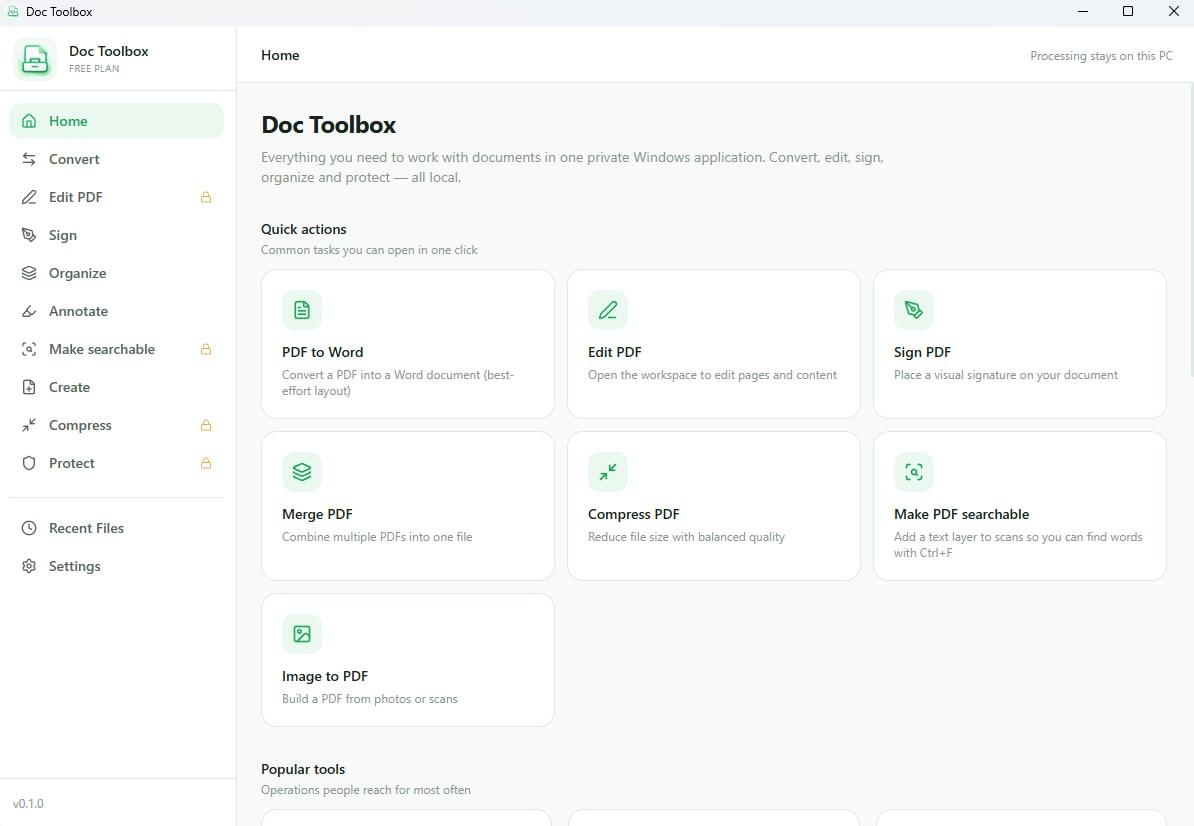Click the Create file-plus icon in sidebar
This screenshot has width=1194, height=826.
point(29,387)
